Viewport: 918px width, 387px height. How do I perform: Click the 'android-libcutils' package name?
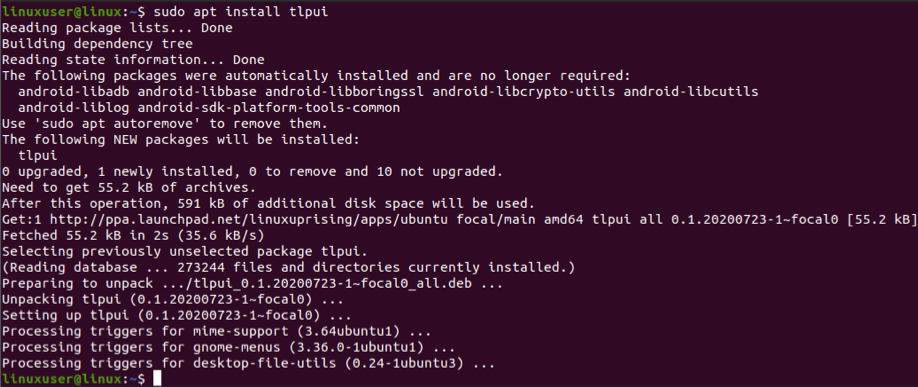[x=691, y=92]
